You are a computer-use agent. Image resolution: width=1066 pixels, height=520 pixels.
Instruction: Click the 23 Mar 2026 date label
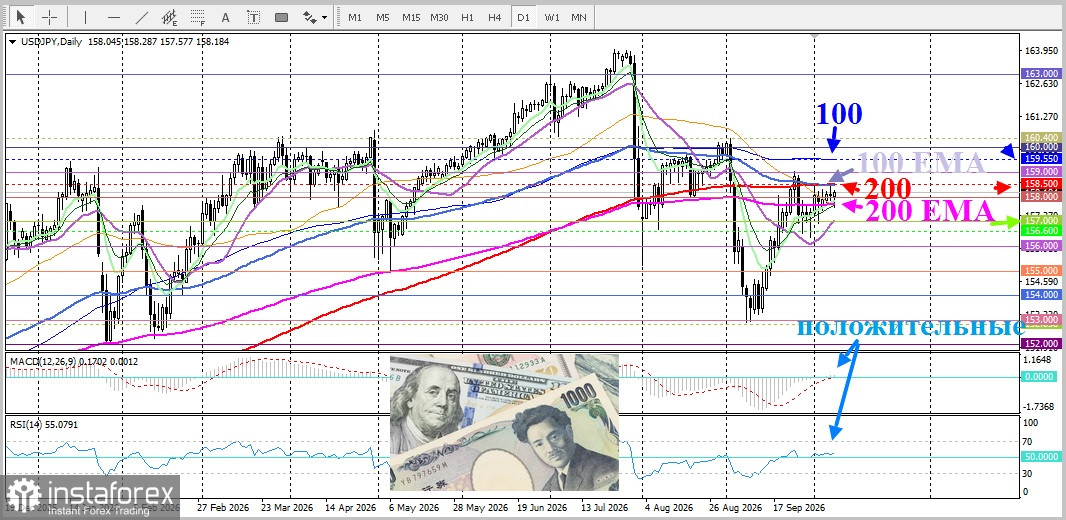[286, 507]
